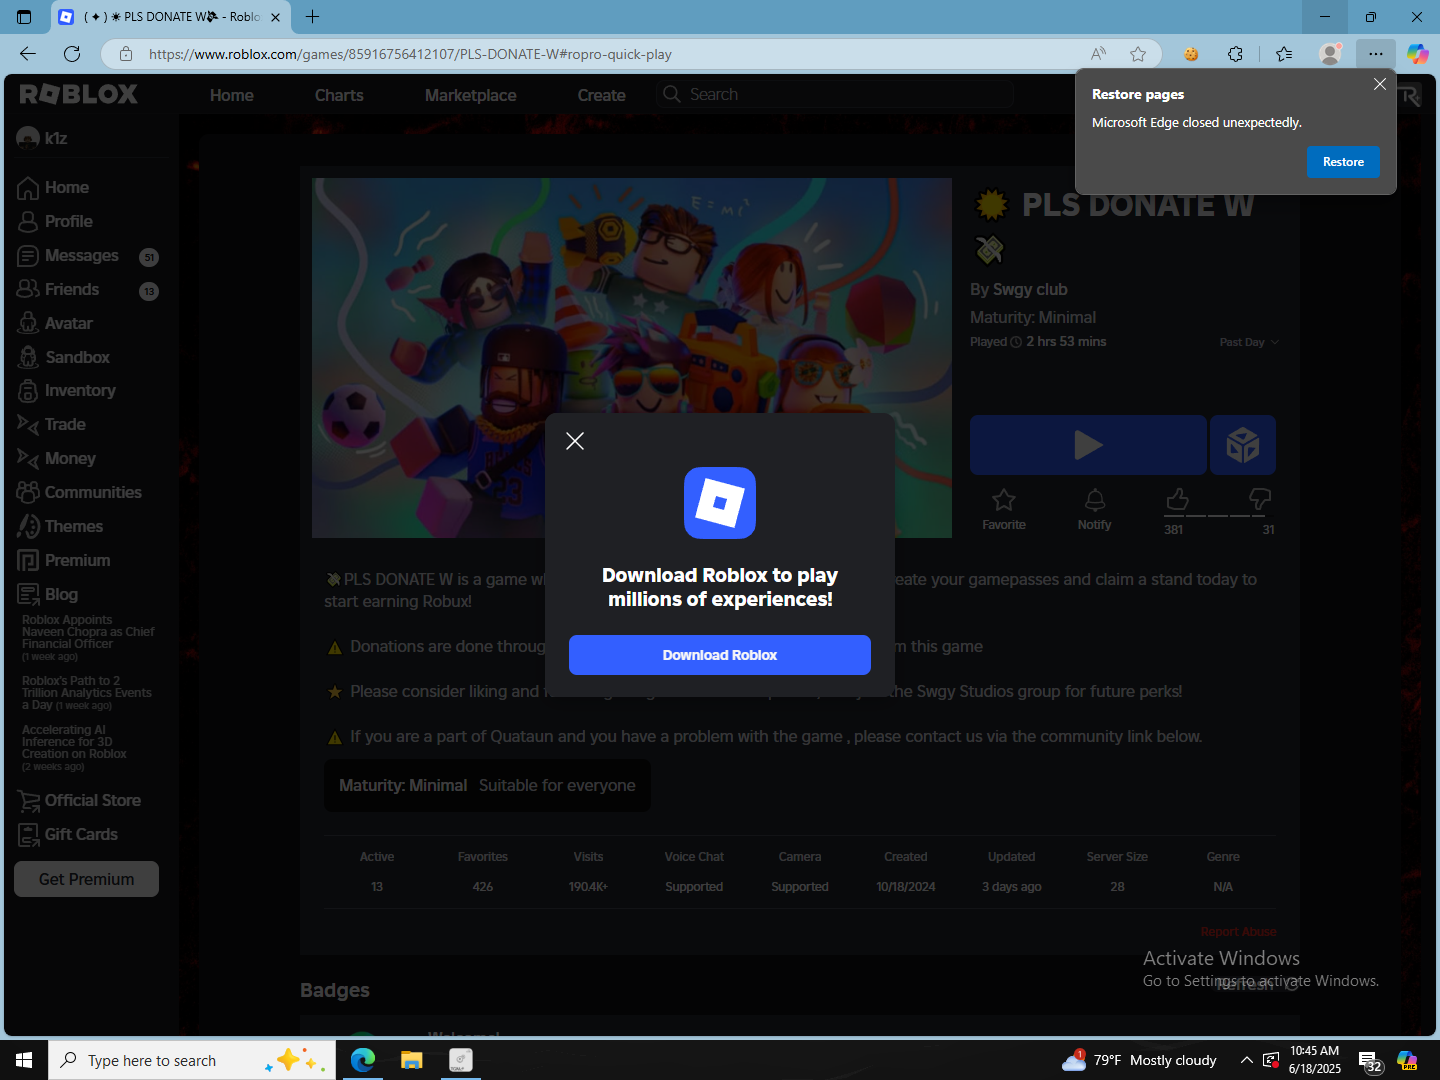The height and width of the screenshot is (1080, 1440).
Task: Click the browser address bar URL
Action: click(410, 54)
